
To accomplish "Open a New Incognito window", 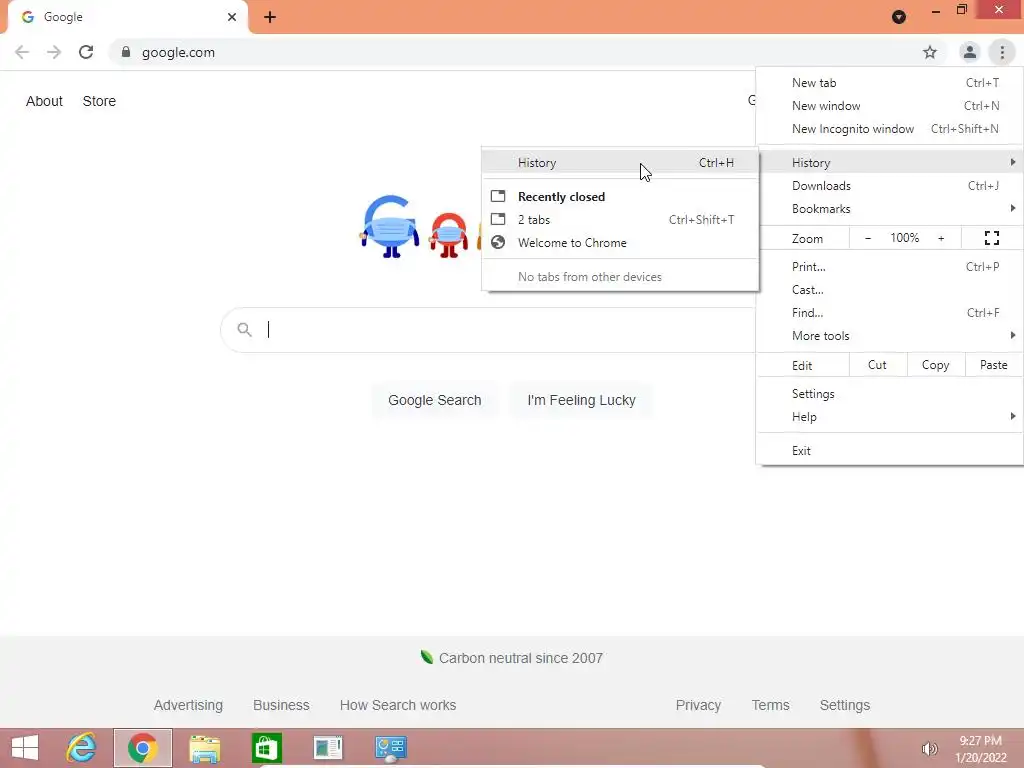I will pyautogui.click(x=889, y=129).
